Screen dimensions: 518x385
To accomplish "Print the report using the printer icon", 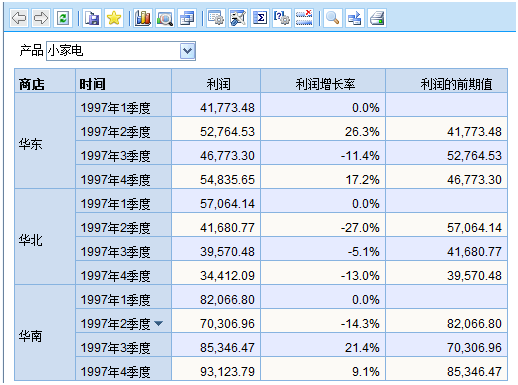I will pos(377,18).
